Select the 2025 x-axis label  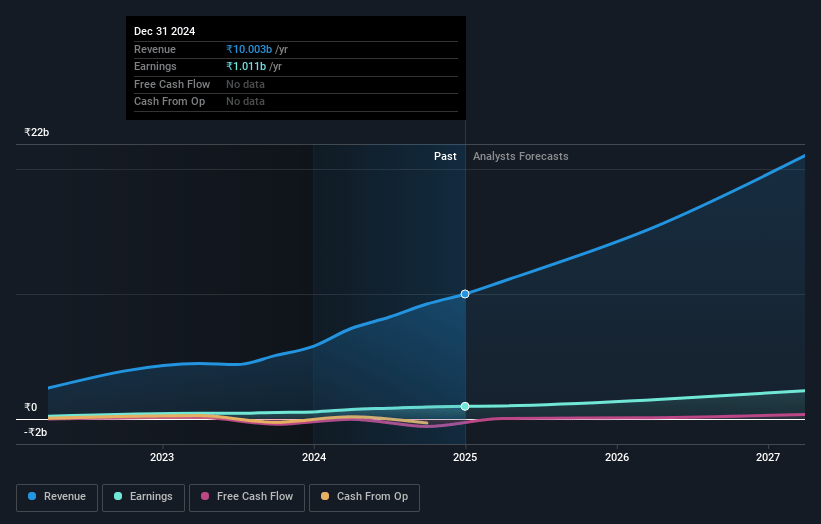[465, 457]
